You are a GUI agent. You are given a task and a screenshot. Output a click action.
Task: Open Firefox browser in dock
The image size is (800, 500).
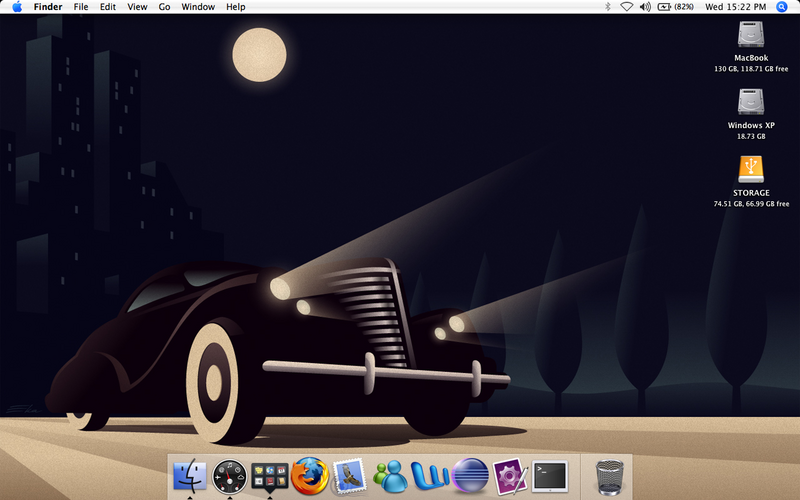tap(310, 475)
